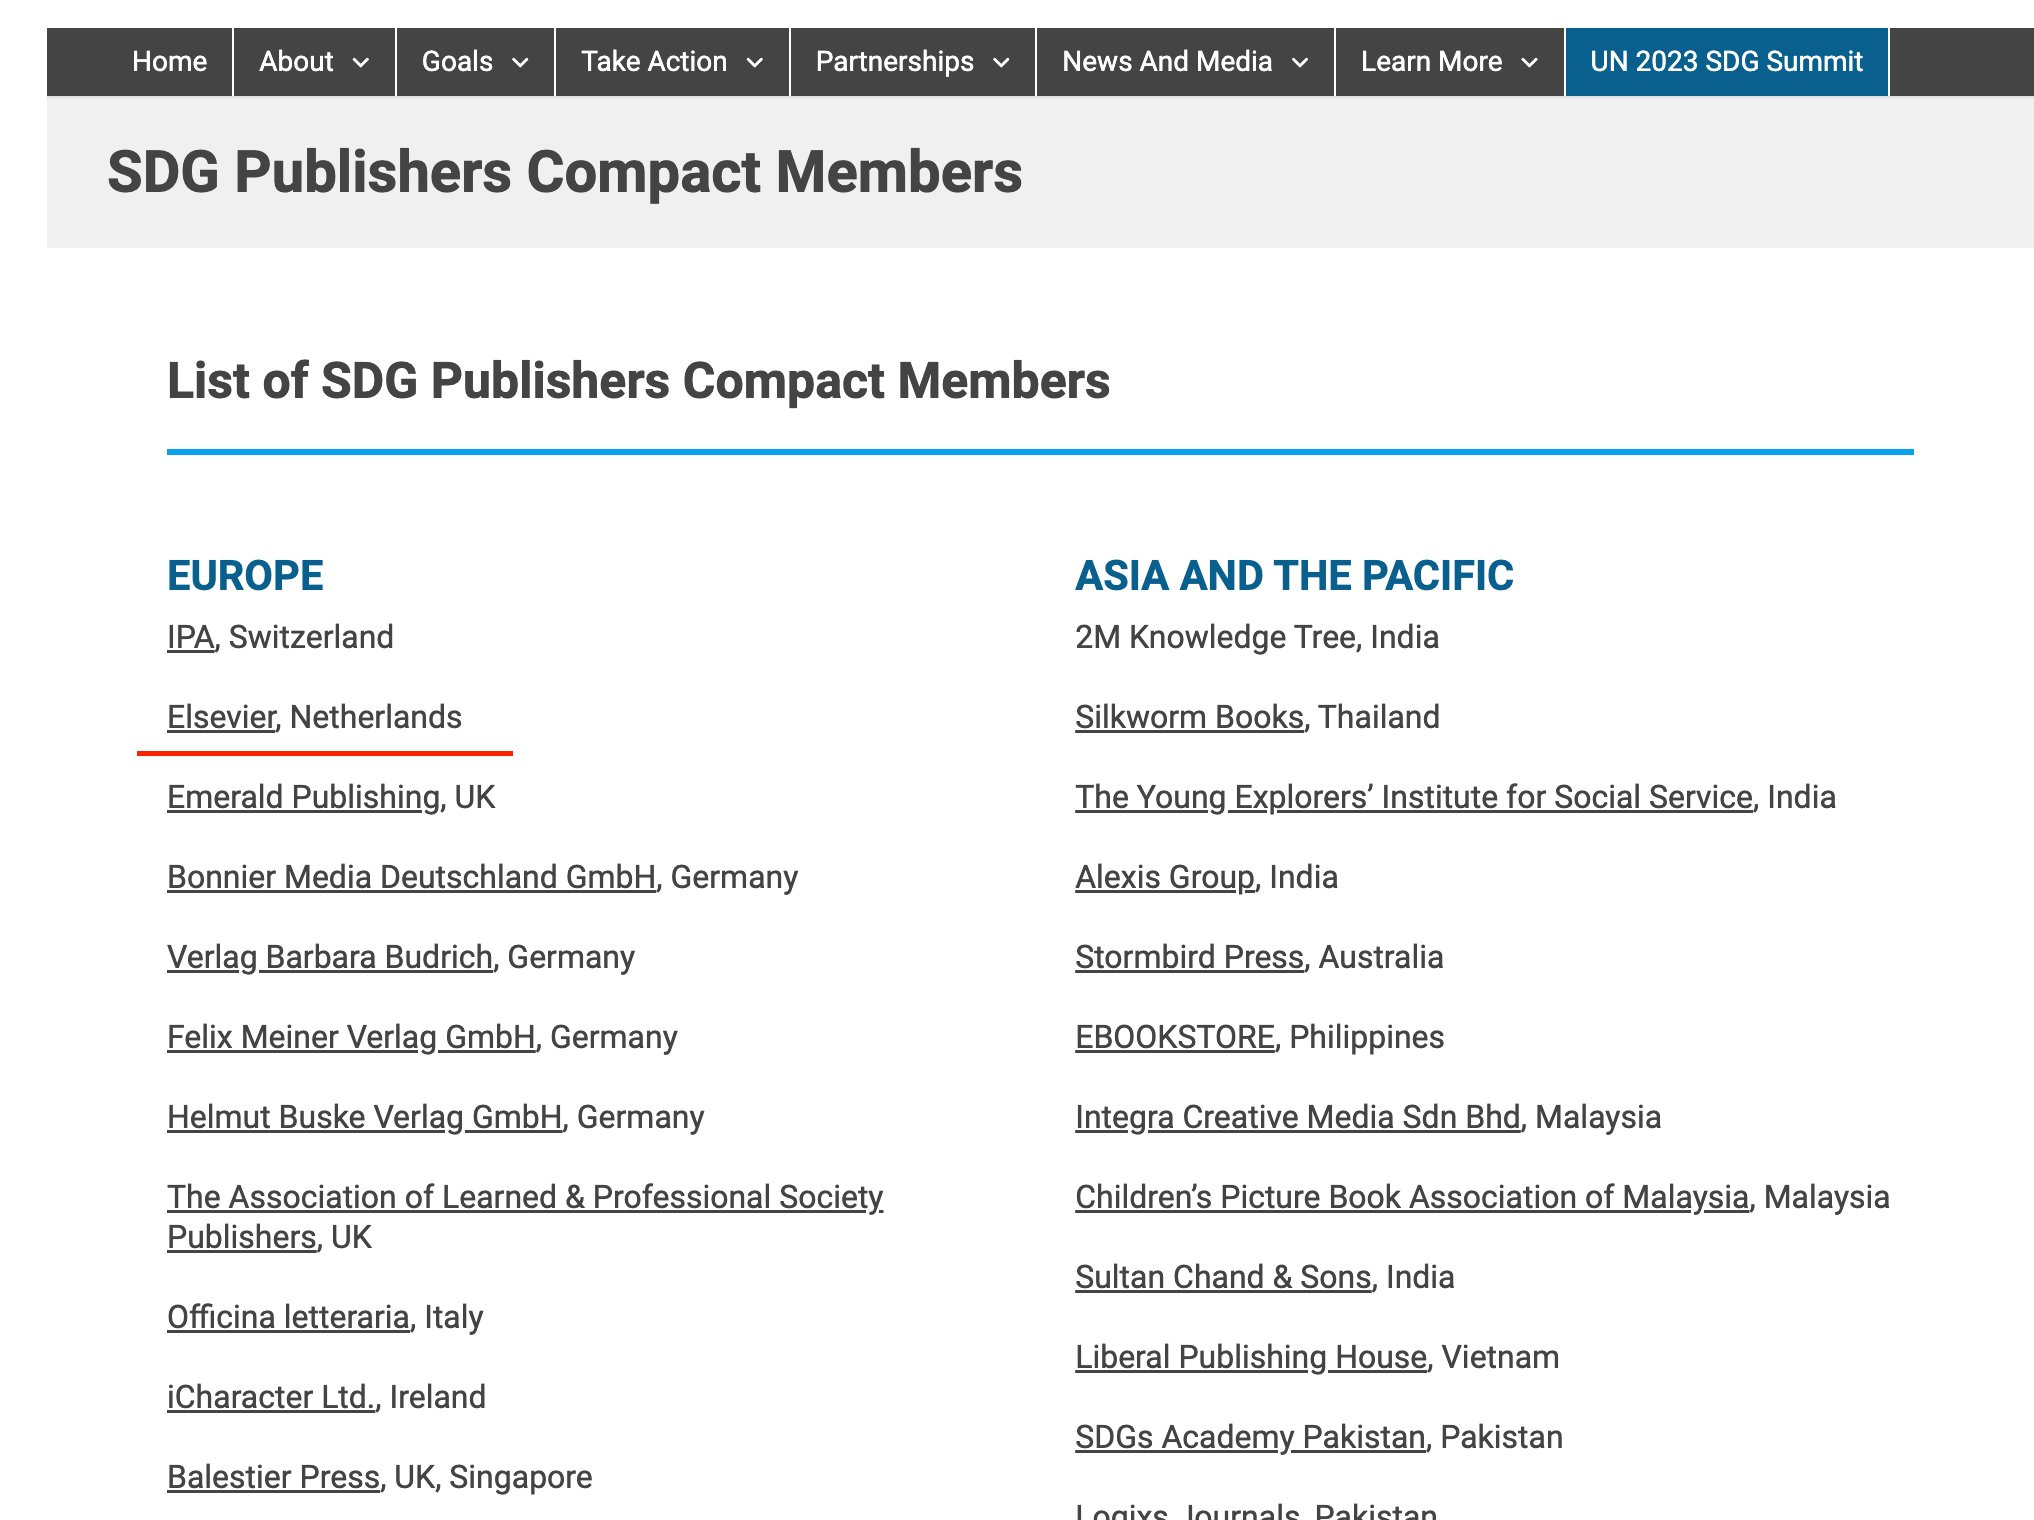Image resolution: width=2034 pixels, height=1520 pixels.
Task: Click the SDG Publishers Compact Members page title
Action: pos(565,172)
